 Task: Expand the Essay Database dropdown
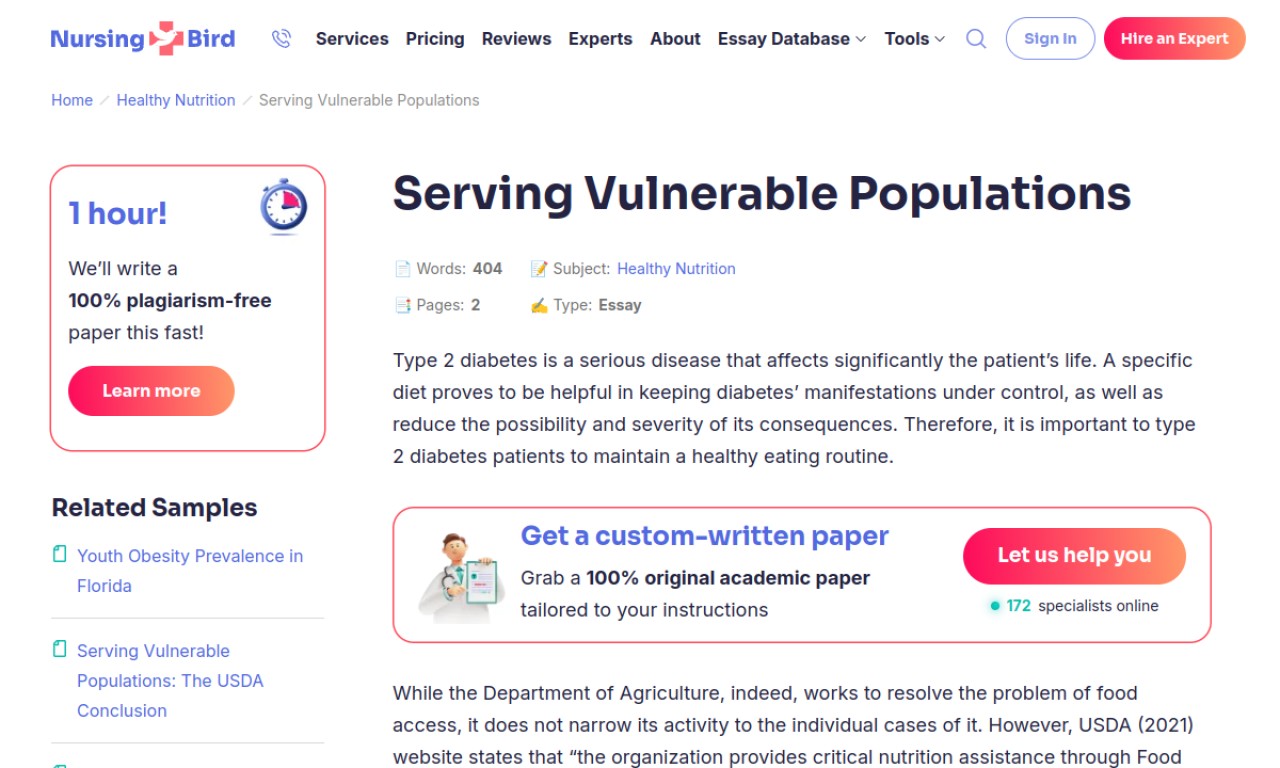792,39
